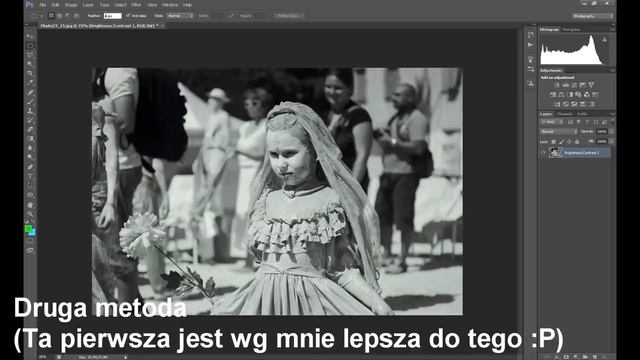Click the foreground color swatch

[29, 229]
